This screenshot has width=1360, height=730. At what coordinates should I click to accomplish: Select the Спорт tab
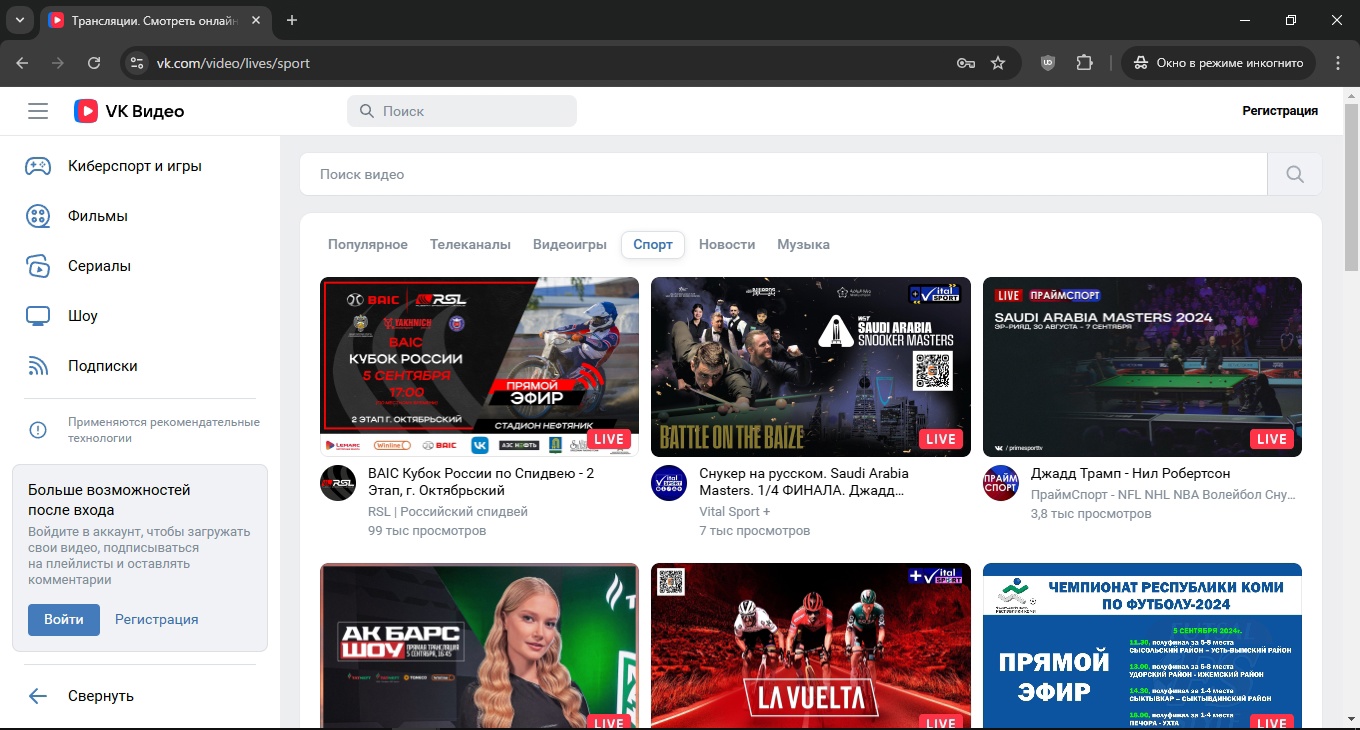(653, 244)
